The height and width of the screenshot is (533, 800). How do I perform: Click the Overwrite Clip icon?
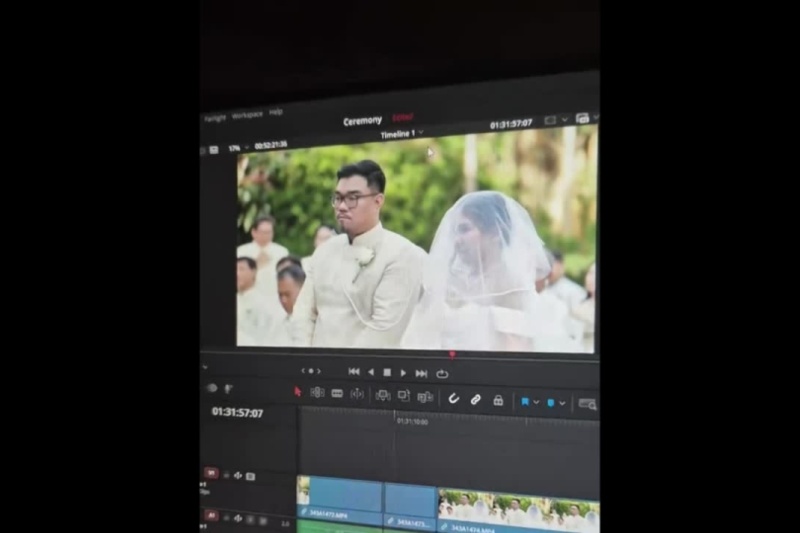[404, 396]
